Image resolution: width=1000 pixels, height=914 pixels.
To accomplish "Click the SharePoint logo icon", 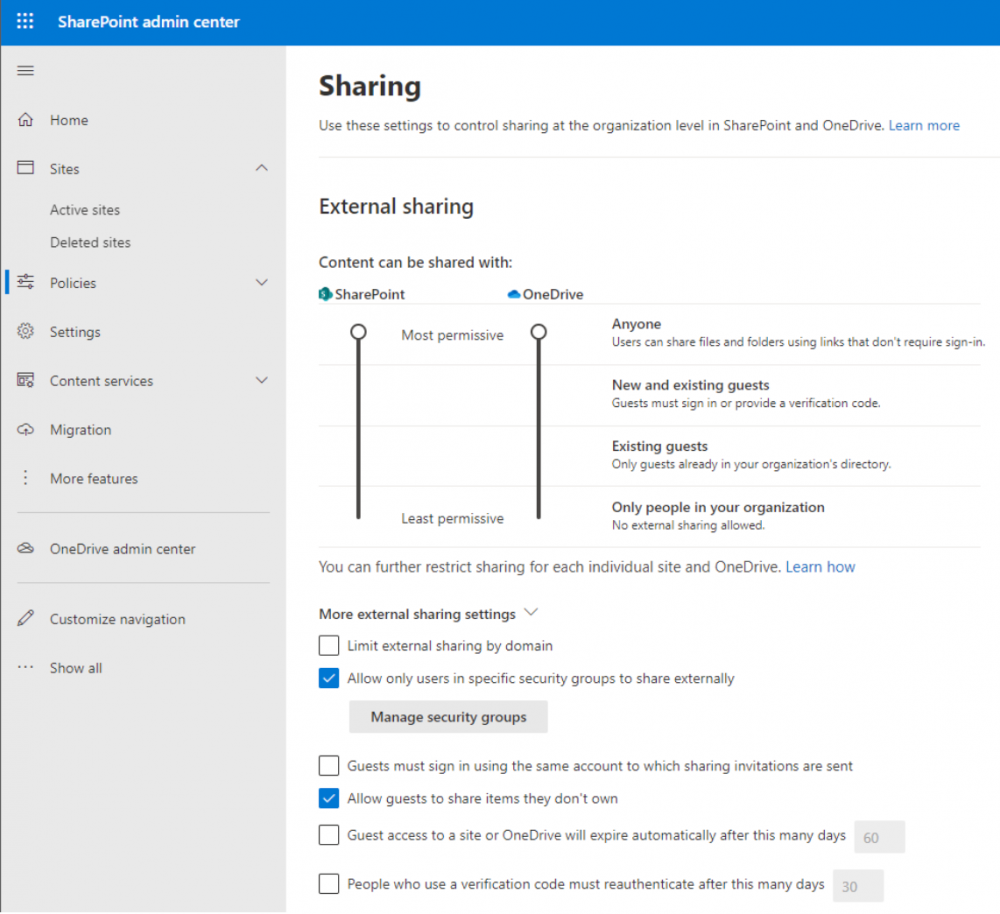I will point(325,294).
